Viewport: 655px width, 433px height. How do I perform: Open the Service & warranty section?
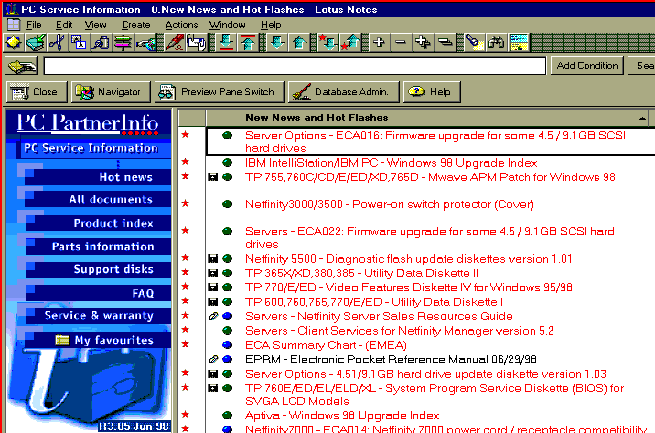[99, 316]
